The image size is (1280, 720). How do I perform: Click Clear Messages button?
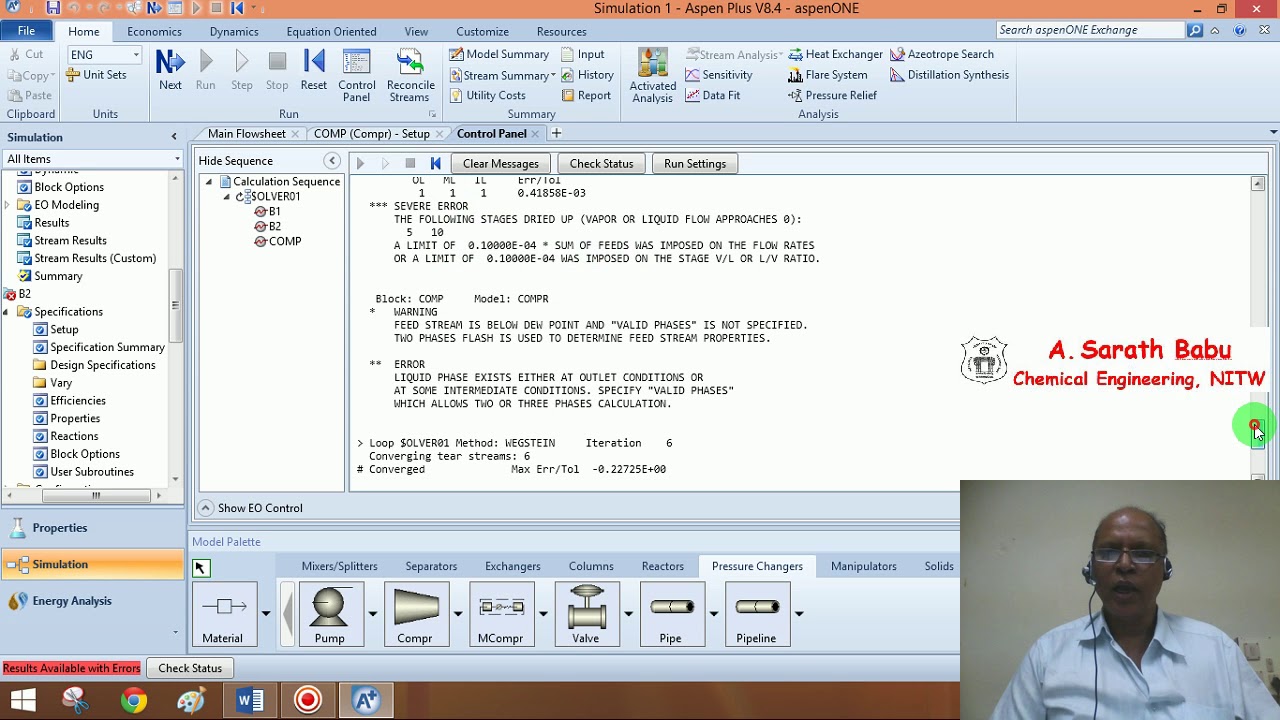click(501, 164)
